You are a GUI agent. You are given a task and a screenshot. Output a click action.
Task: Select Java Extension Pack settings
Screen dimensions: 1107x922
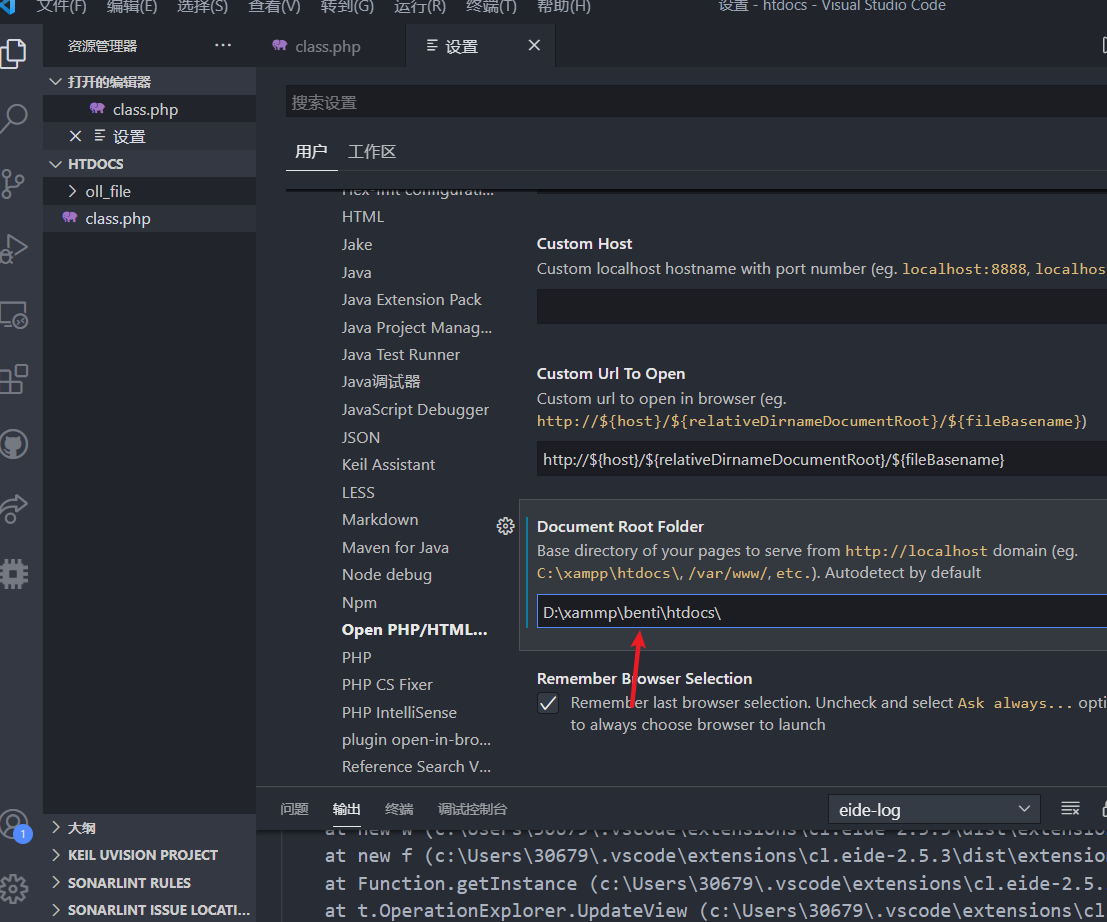pos(412,299)
